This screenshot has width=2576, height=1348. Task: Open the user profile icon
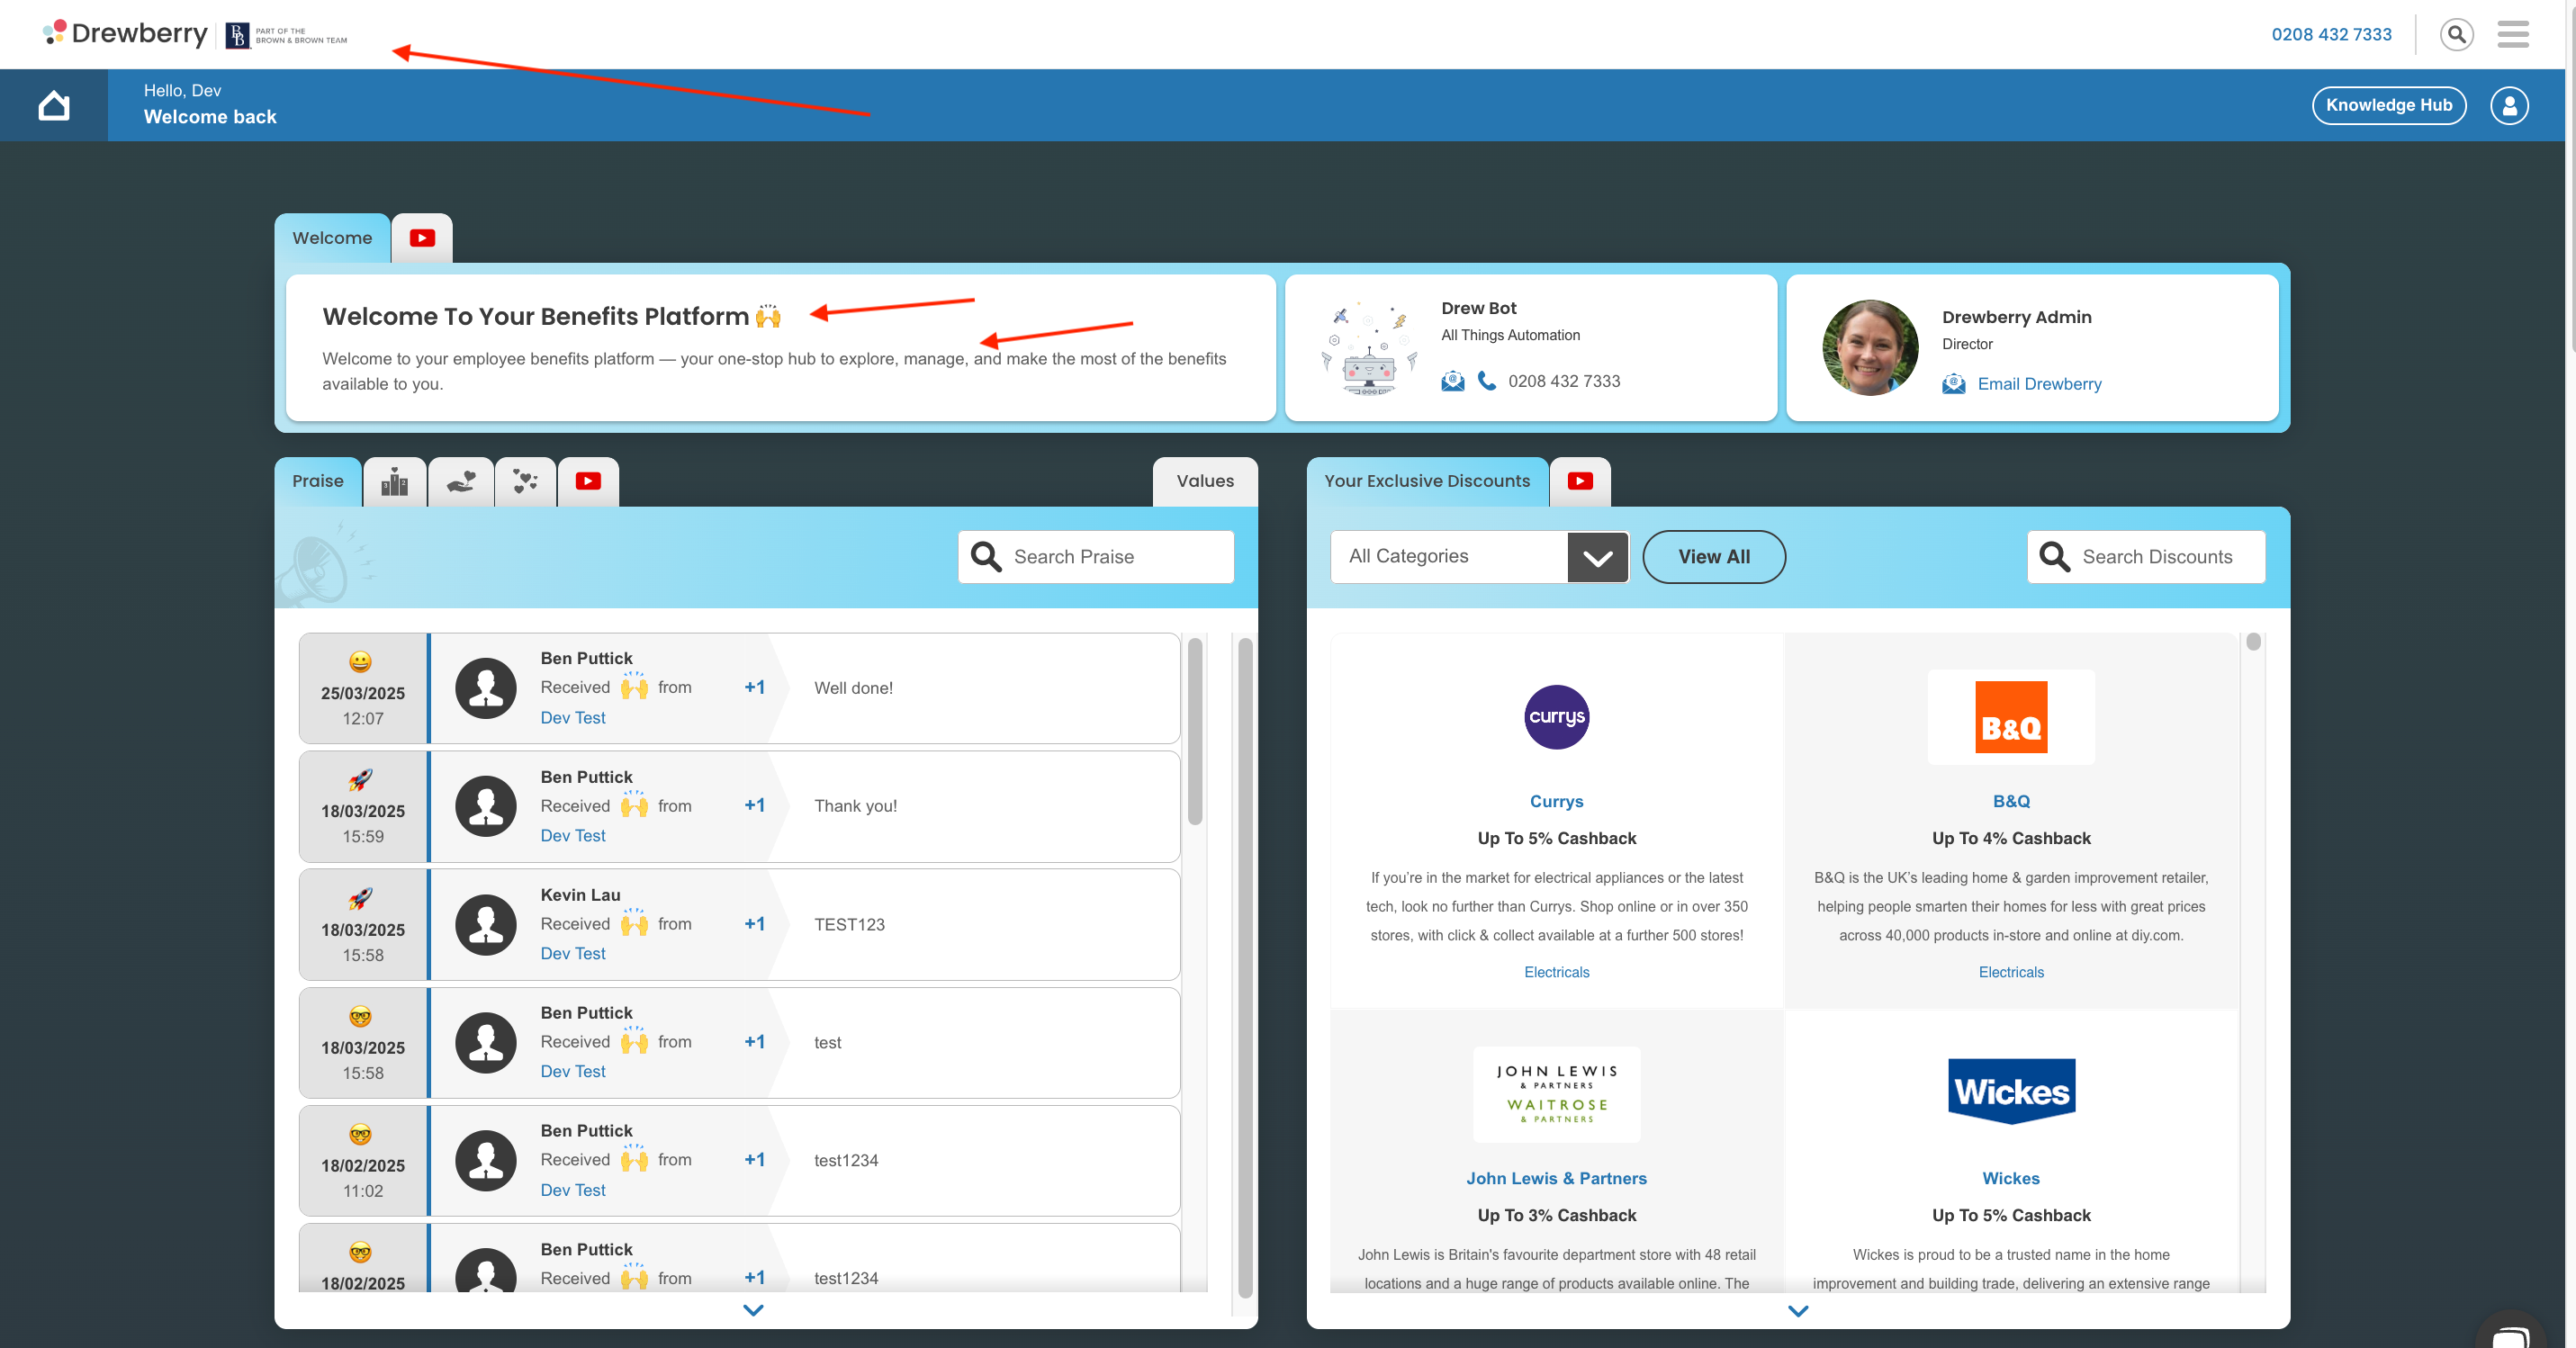[x=2509, y=105]
